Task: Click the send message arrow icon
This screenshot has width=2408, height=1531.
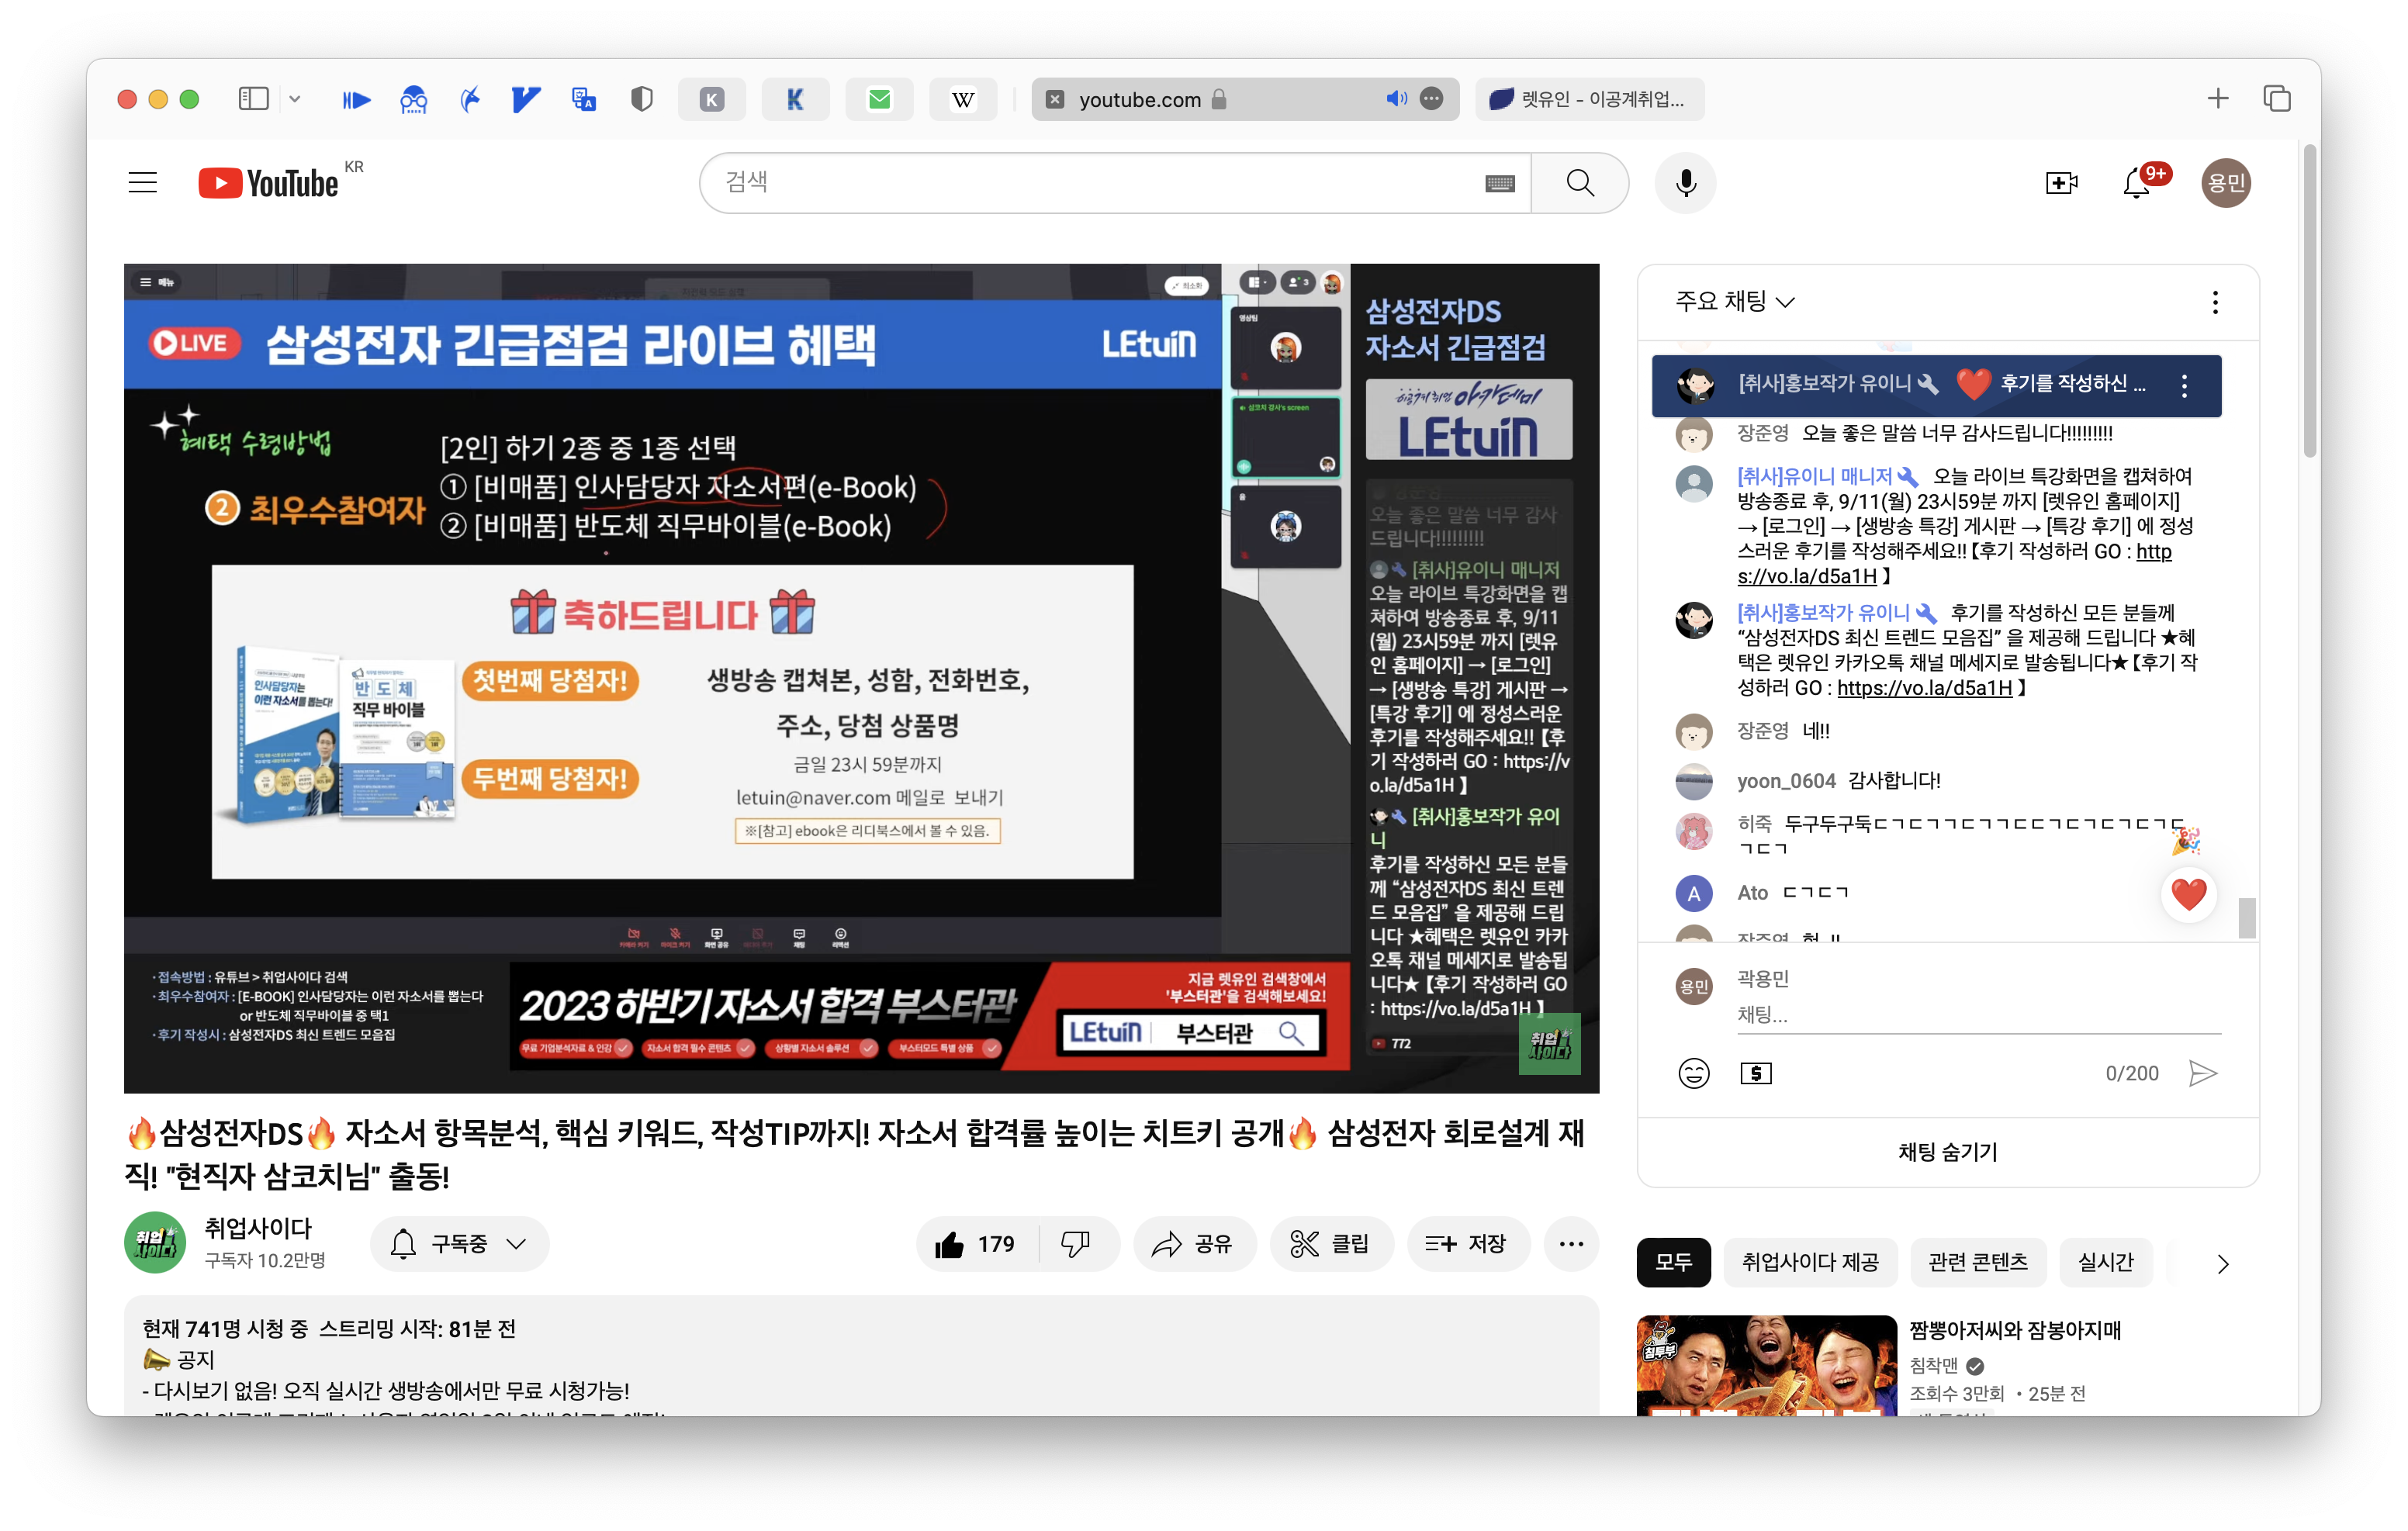Action: (2203, 1073)
